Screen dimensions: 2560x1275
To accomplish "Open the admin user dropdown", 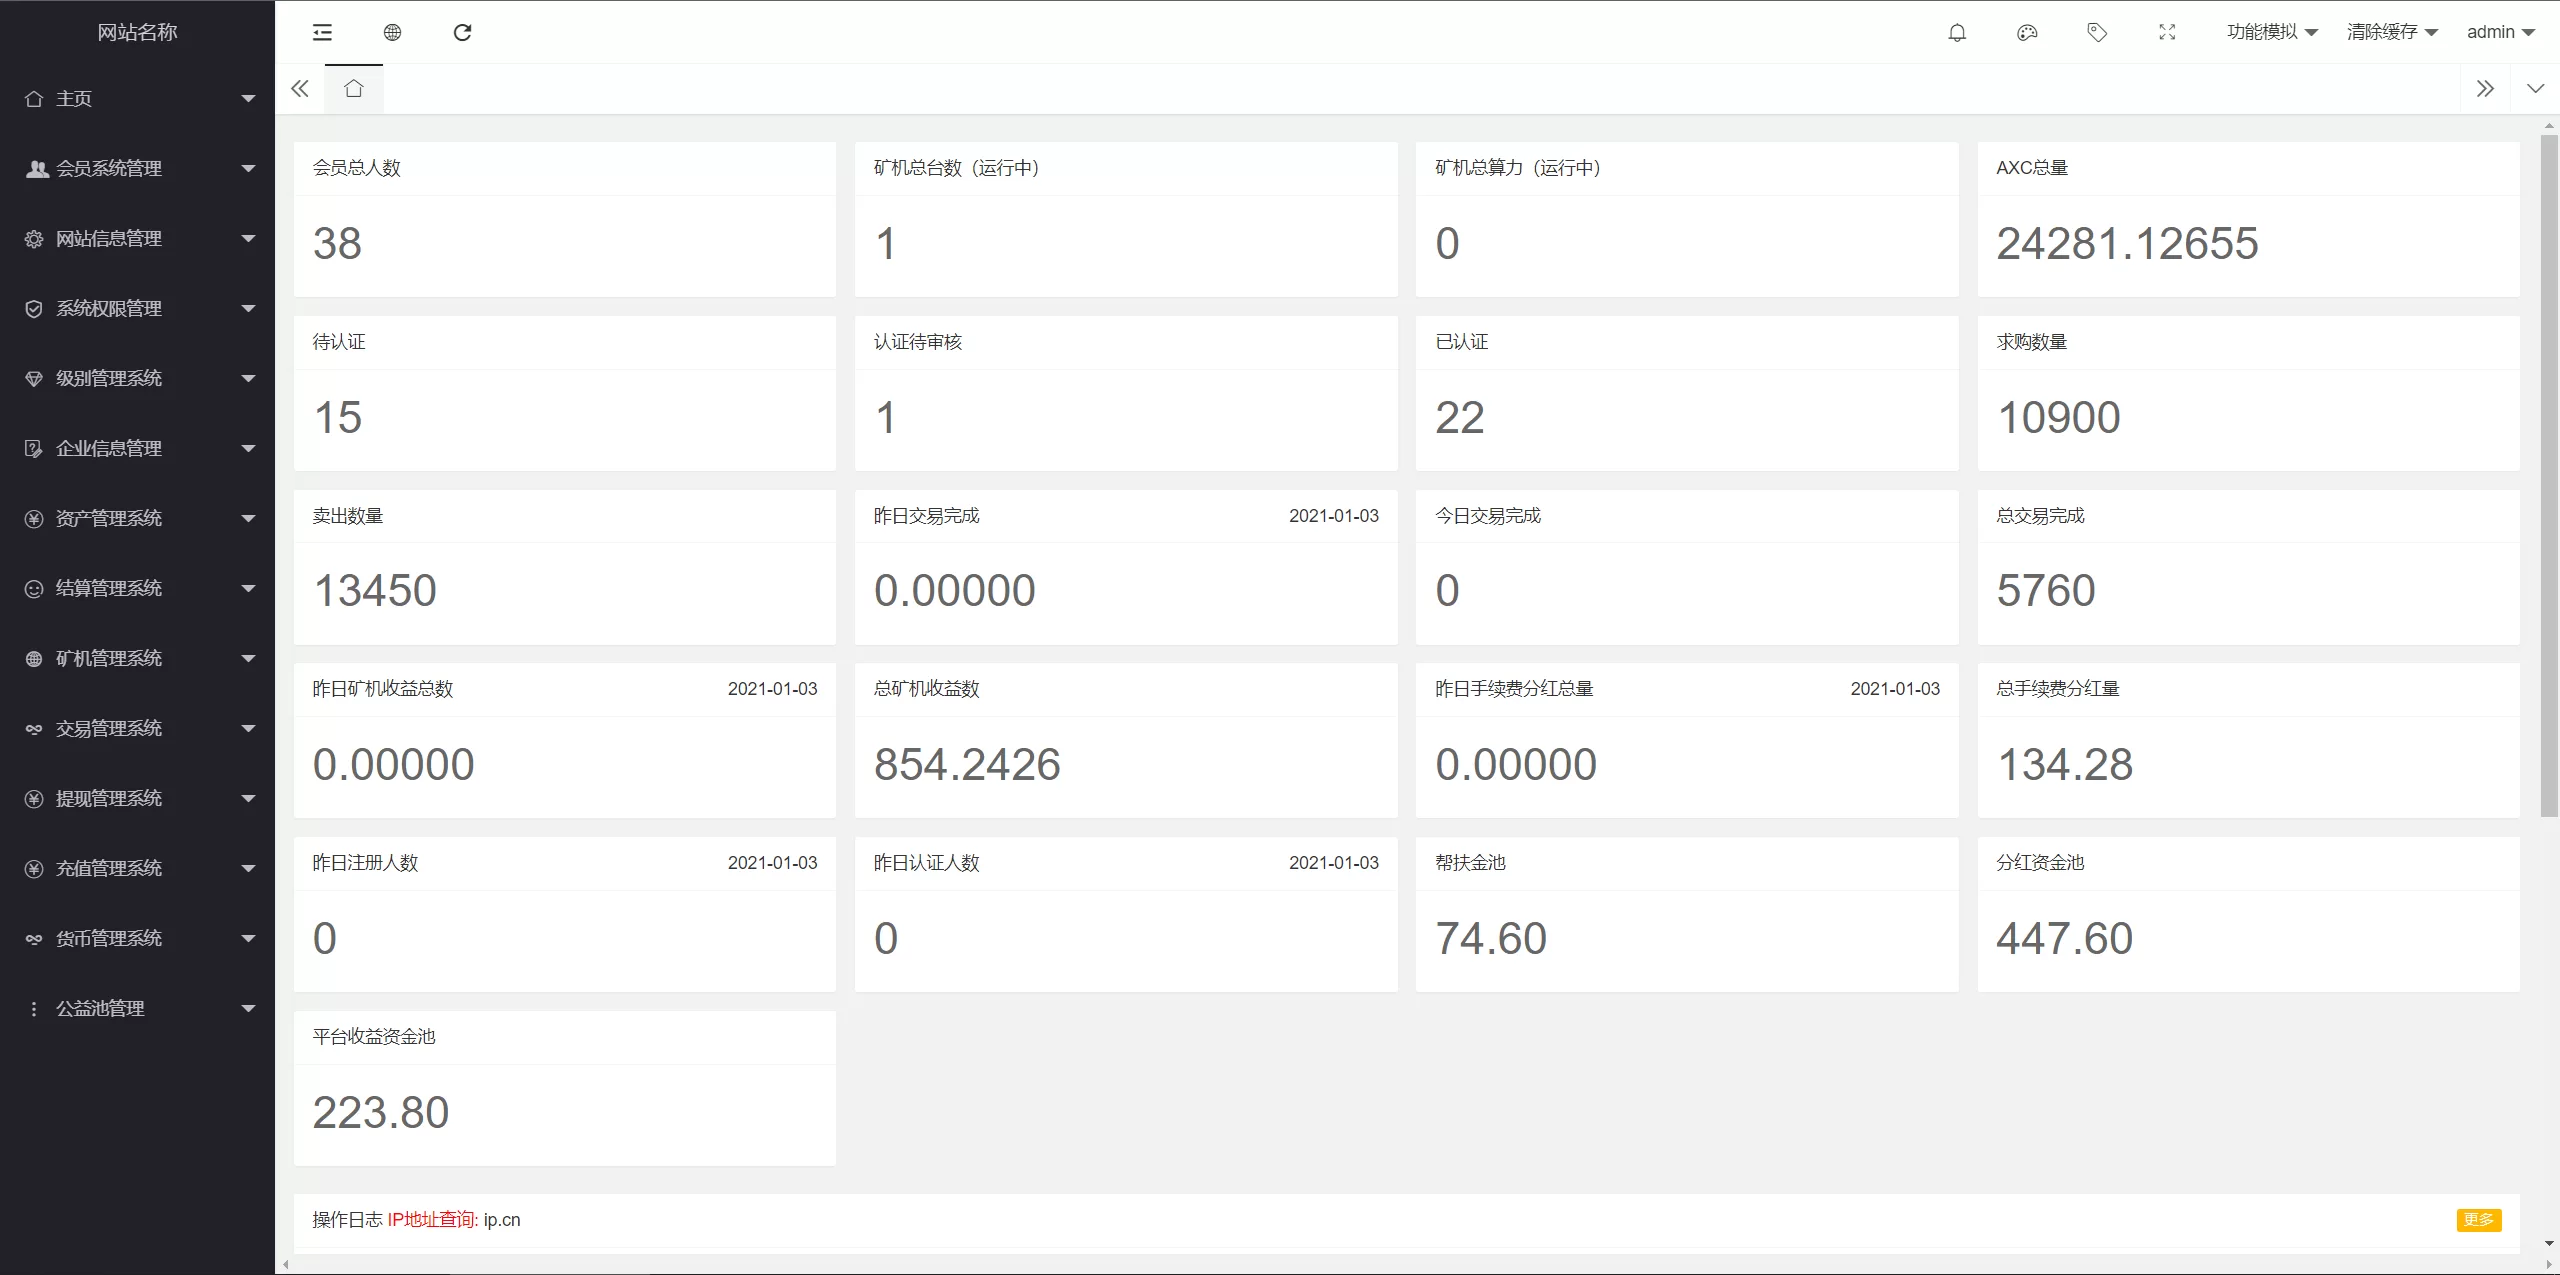I will tap(2500, 32).
